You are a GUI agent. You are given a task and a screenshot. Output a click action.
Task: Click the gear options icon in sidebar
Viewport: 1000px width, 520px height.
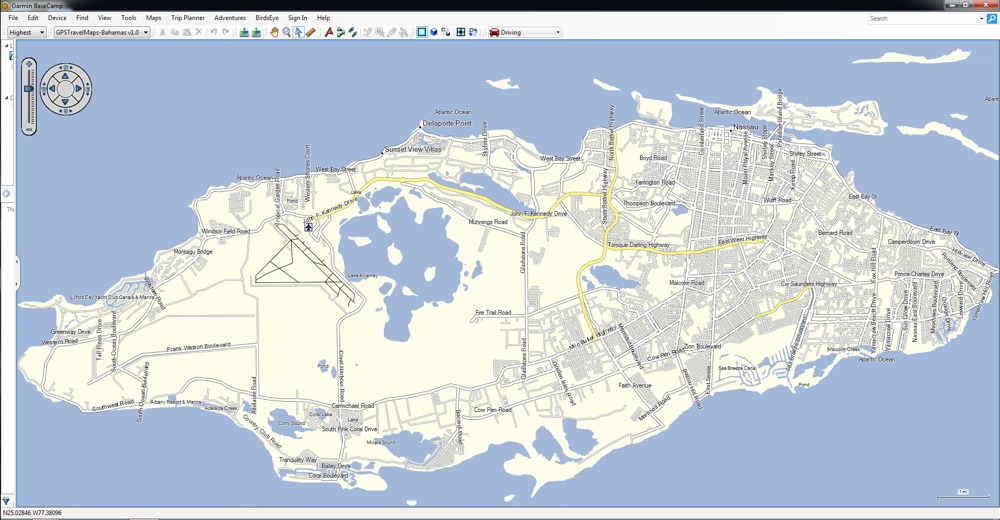6,194
